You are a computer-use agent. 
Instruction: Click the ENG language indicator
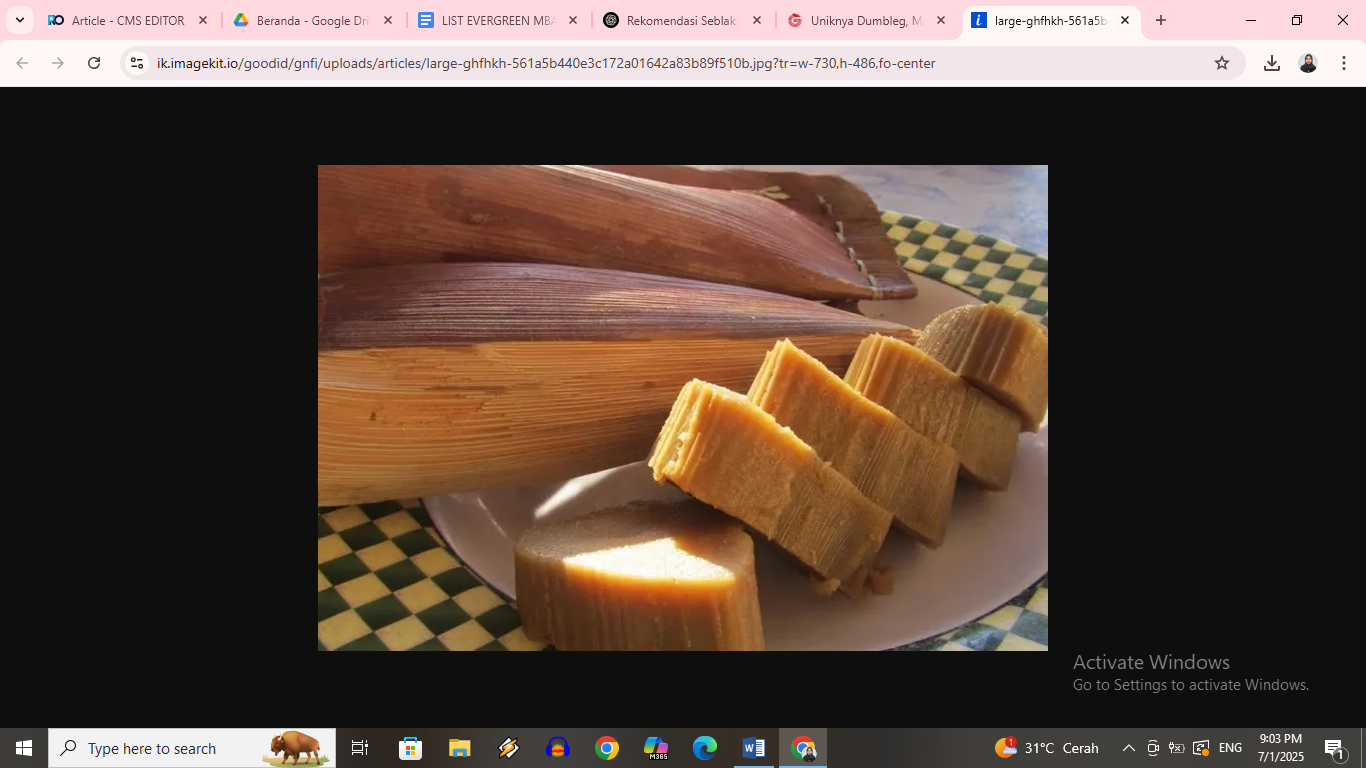1230,748
